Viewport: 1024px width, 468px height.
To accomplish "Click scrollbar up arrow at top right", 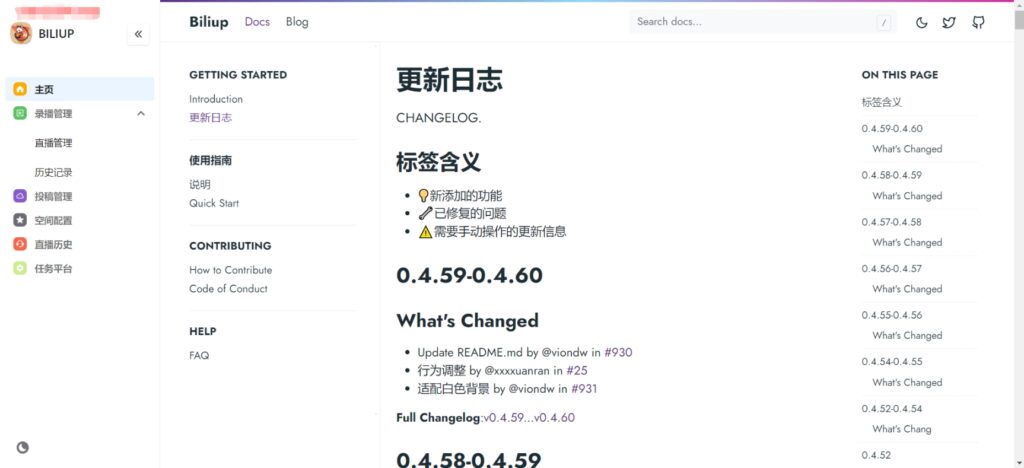I will (x=1019, y=5).
